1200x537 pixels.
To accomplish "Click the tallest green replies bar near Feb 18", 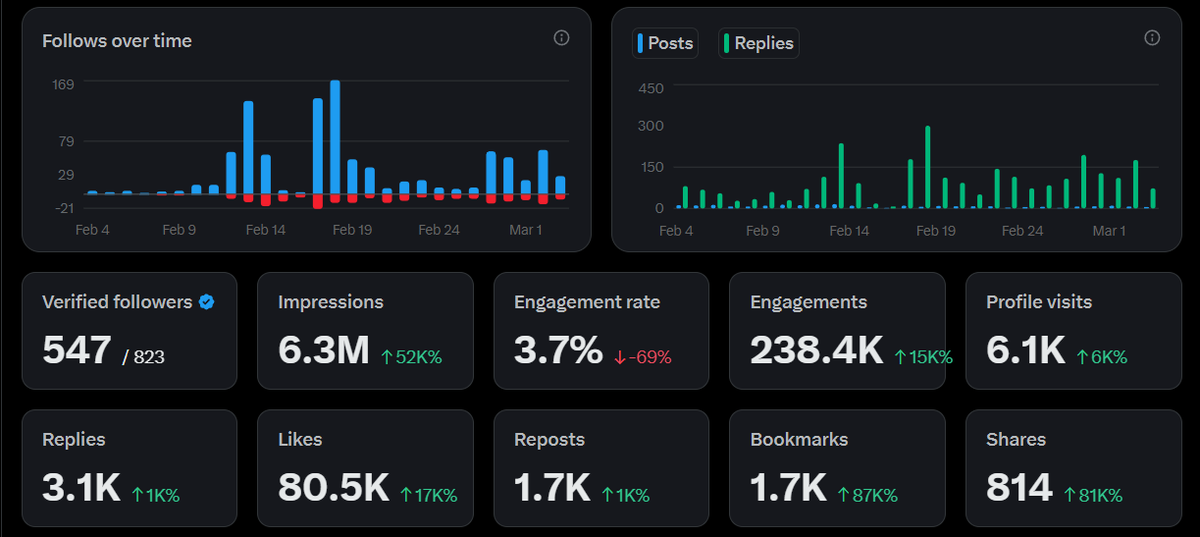I will (928, 167).
